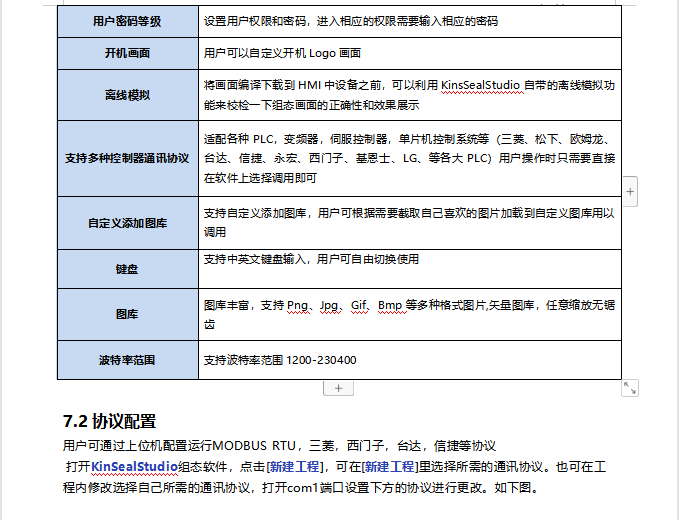Add table column with right-edge plus button
Image resolution: width=679 pixels, height=520 pixels.
click(x=630, y=191)
